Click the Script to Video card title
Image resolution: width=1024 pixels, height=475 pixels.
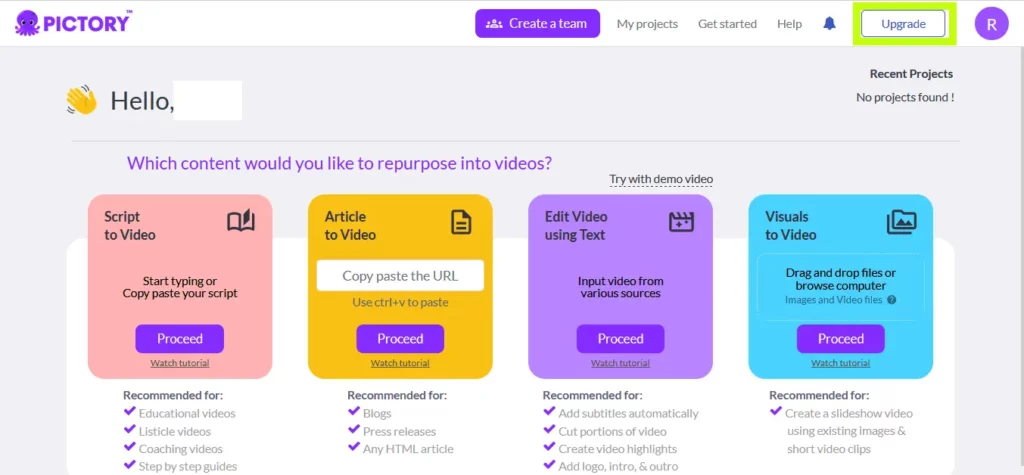130,225
